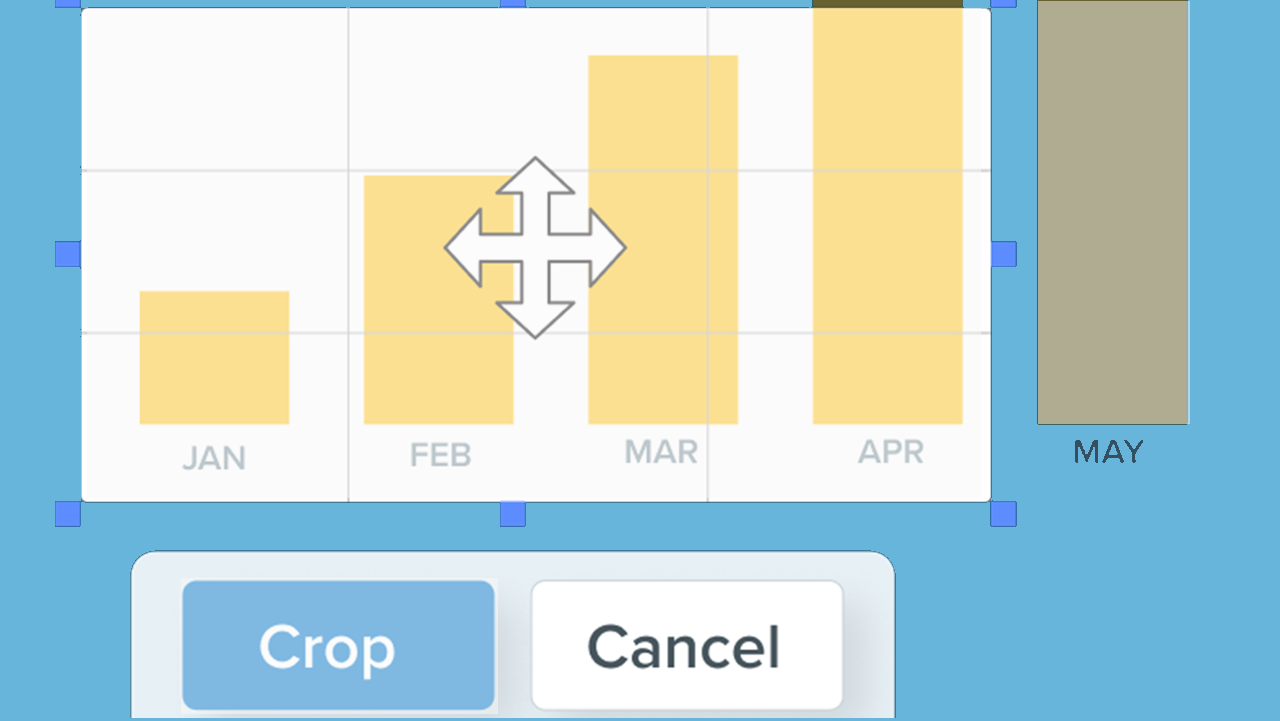The image size is (1280, 721).
Task: Click the FEB column label
Action: (x=439, y=453)
